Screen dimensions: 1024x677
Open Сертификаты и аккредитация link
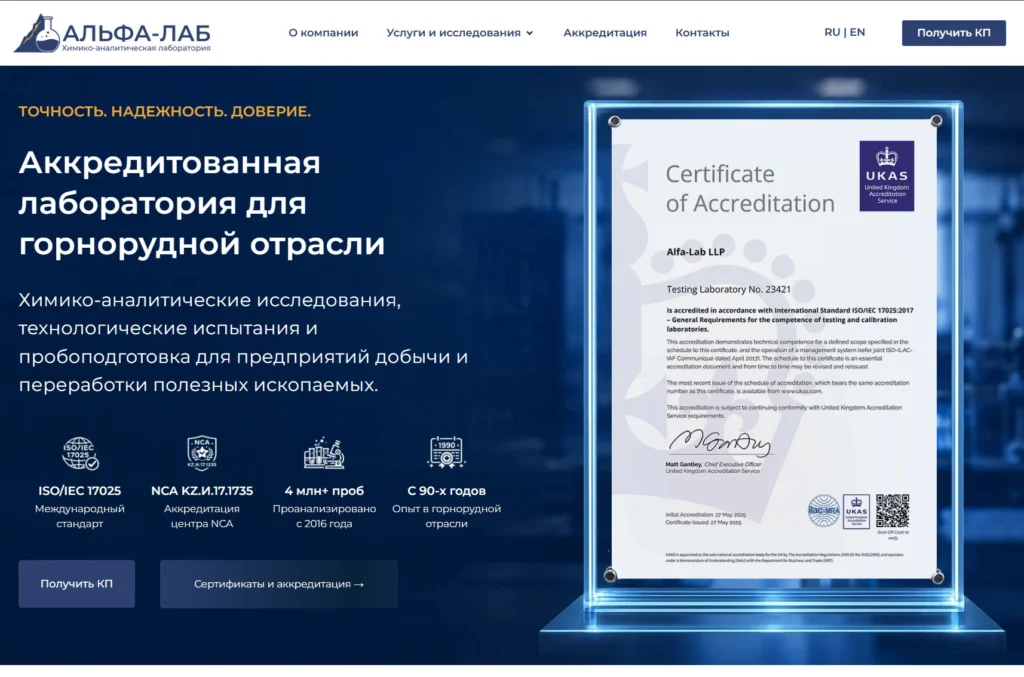pyautogui.click(x=279, y=584)
